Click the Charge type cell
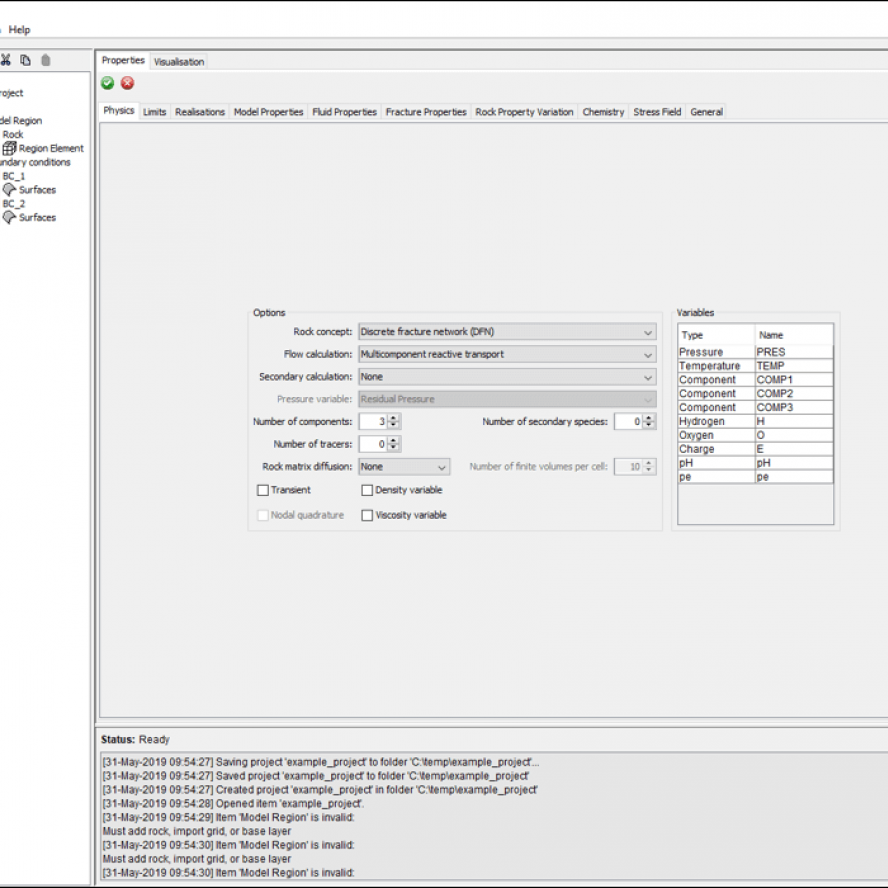Viewport: 888px width, 888px height. [x=716, y=449]
